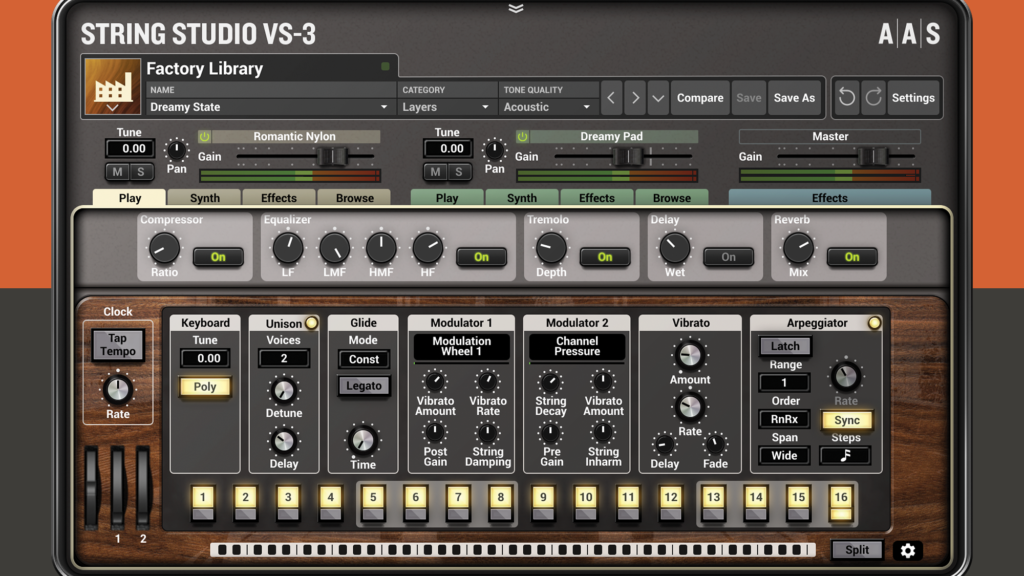Toggle Romantic Nylon layer power icon

point(204,136)
